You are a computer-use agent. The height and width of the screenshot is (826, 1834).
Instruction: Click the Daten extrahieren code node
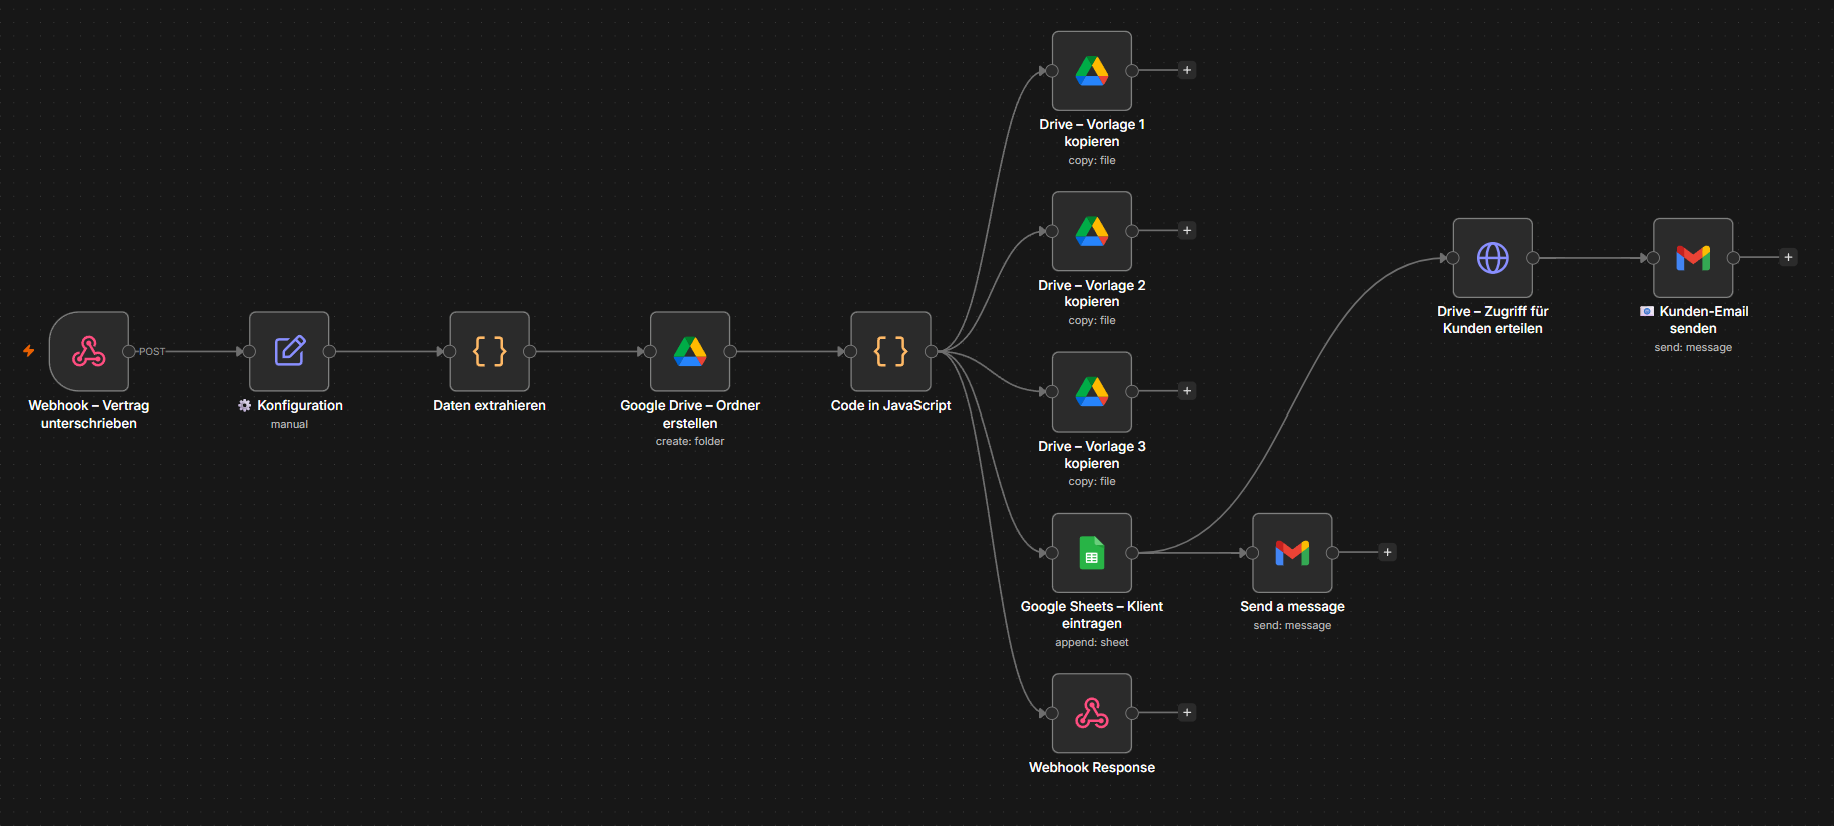489,351
